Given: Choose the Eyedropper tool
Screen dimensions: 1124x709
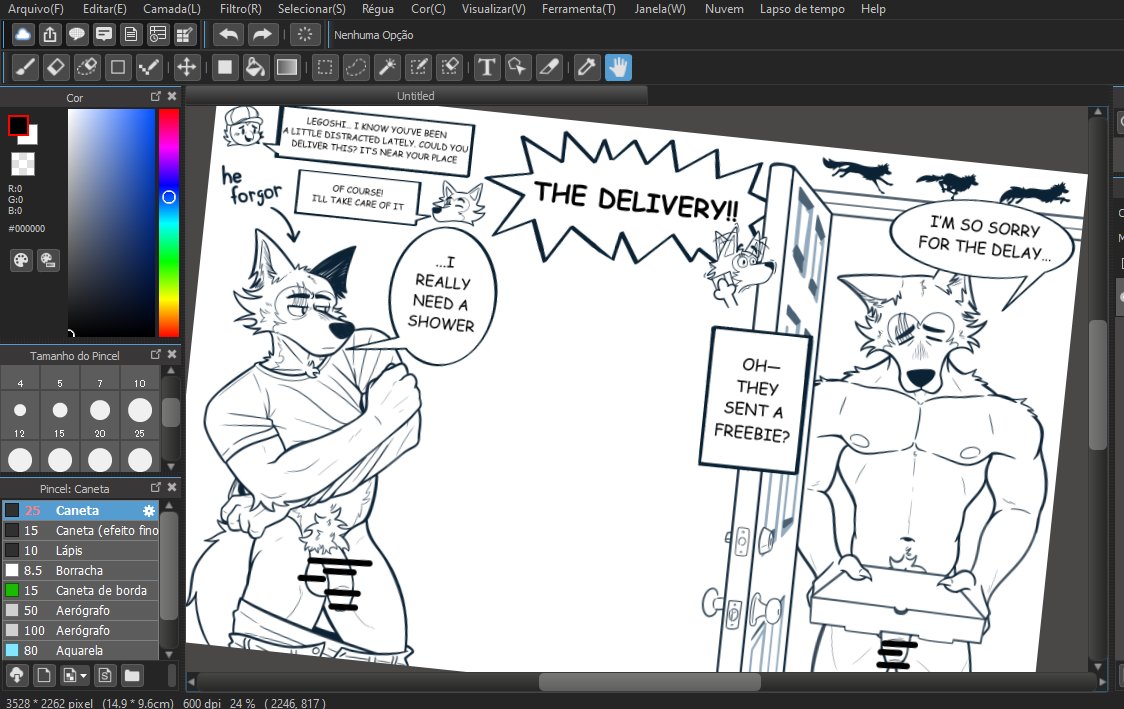Looking at the screenshot, I should coord(587,67).
